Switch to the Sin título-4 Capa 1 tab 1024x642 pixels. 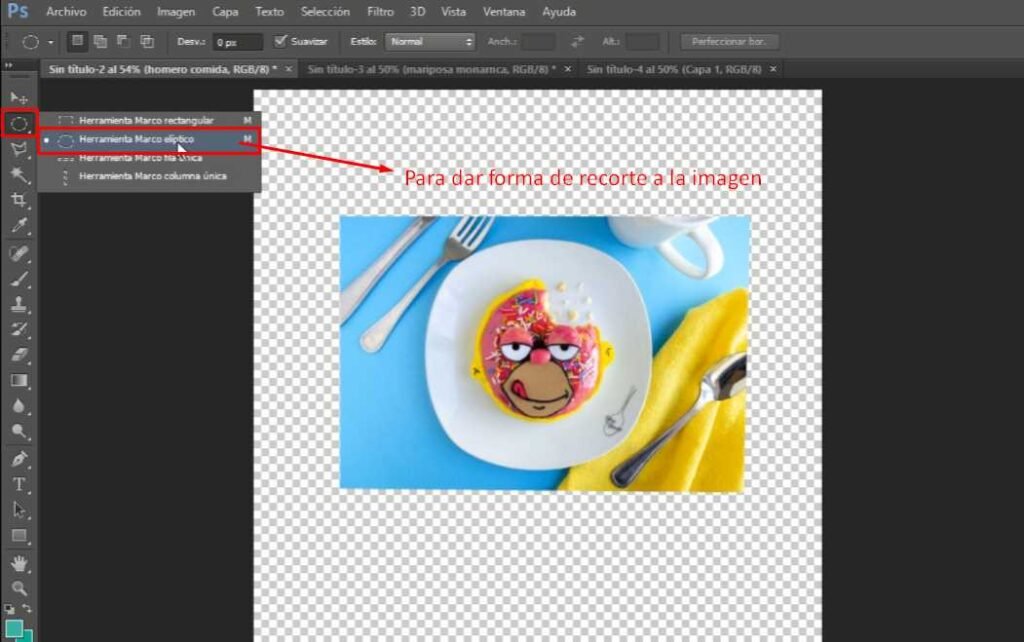click(x=674, y=69)
